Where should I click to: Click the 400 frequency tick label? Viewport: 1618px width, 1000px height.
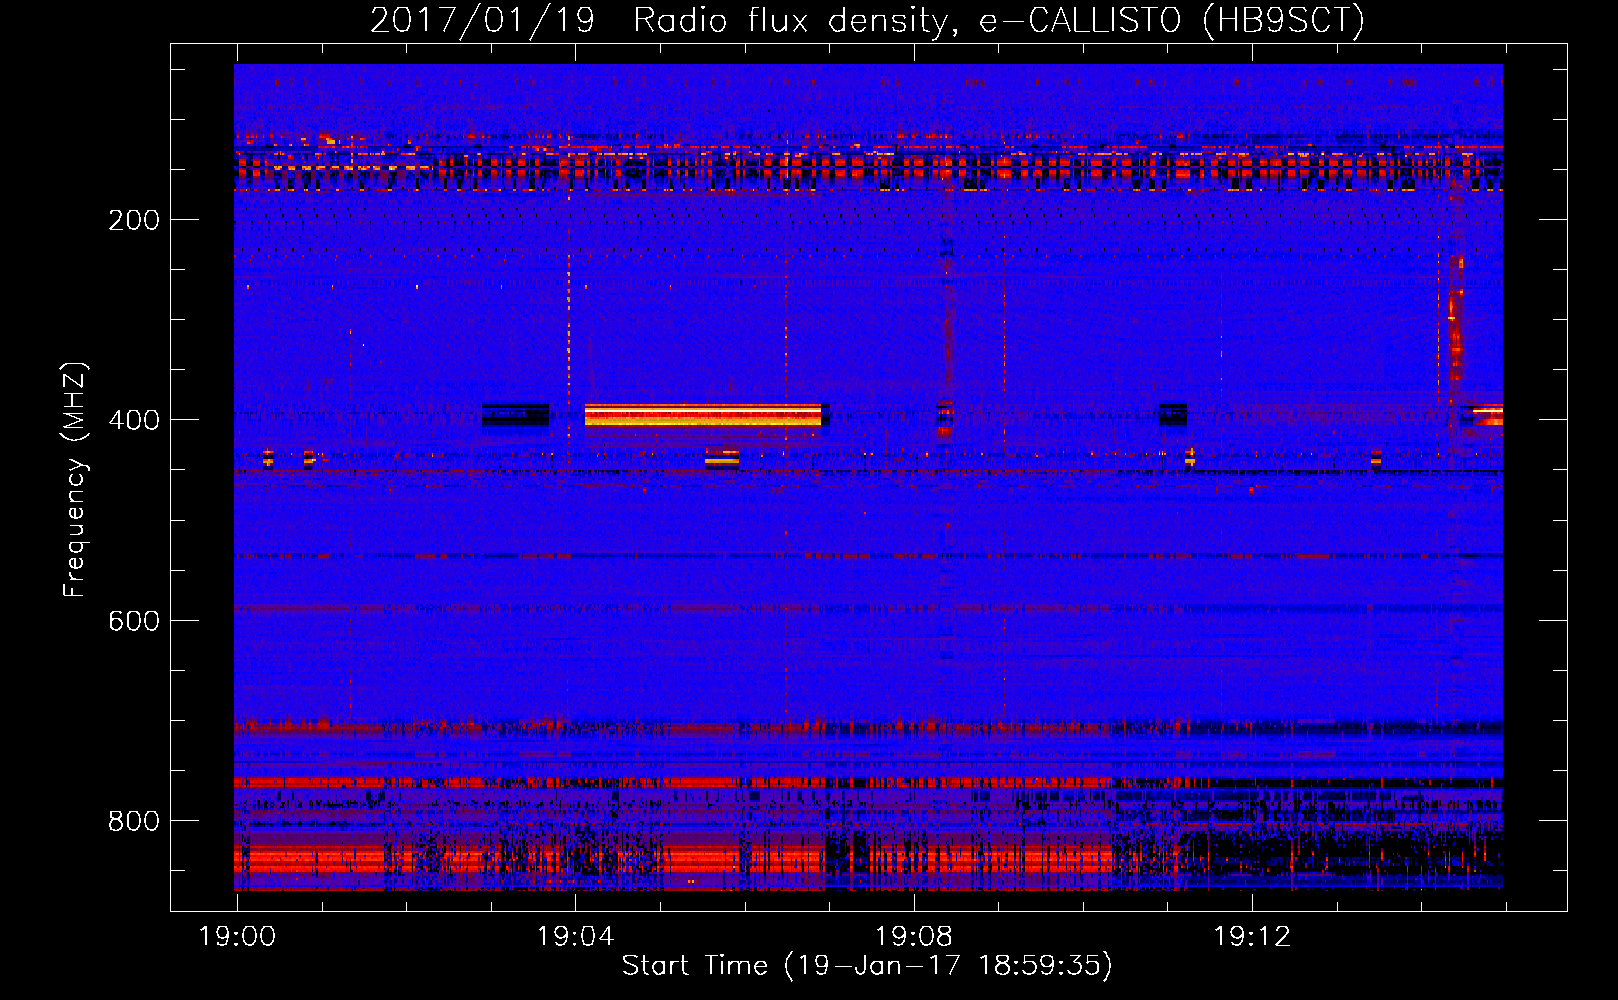[134, 420]
